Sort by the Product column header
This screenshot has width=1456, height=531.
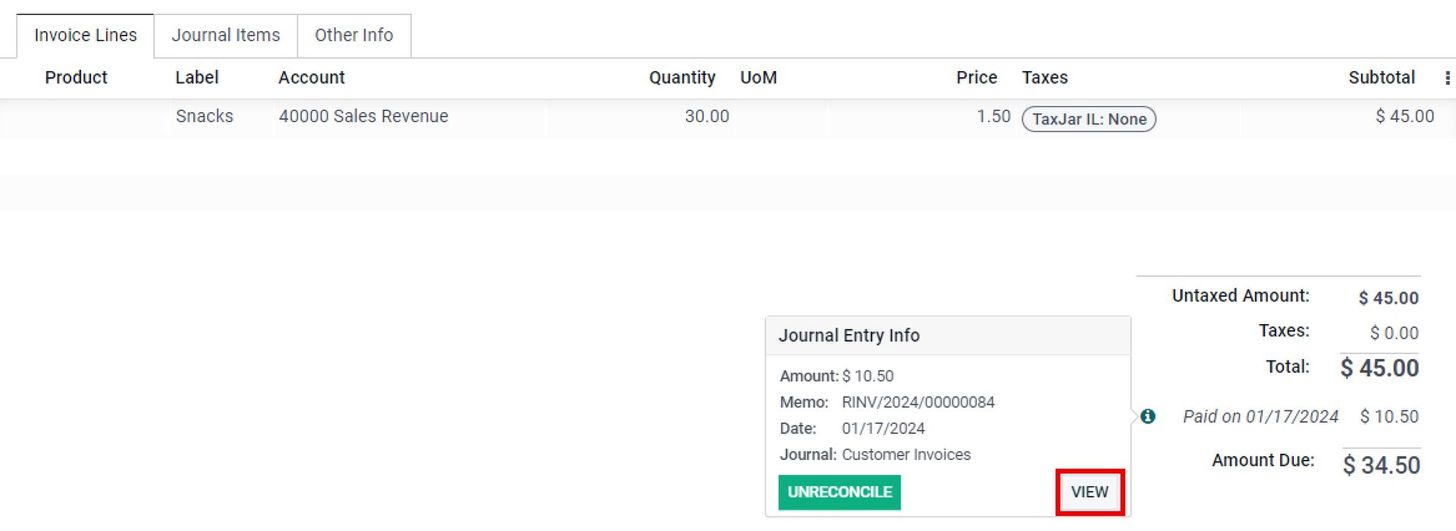[76, 78]
